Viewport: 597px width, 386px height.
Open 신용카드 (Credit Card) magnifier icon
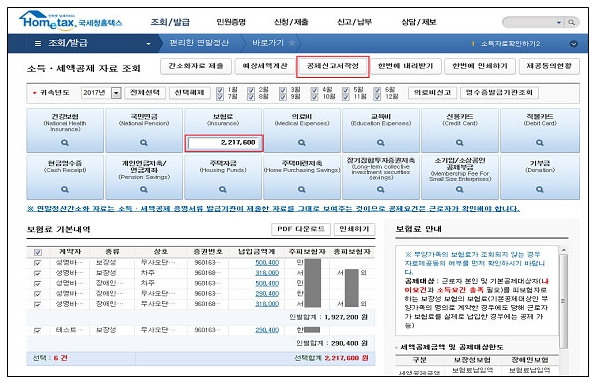coord(460,143)
